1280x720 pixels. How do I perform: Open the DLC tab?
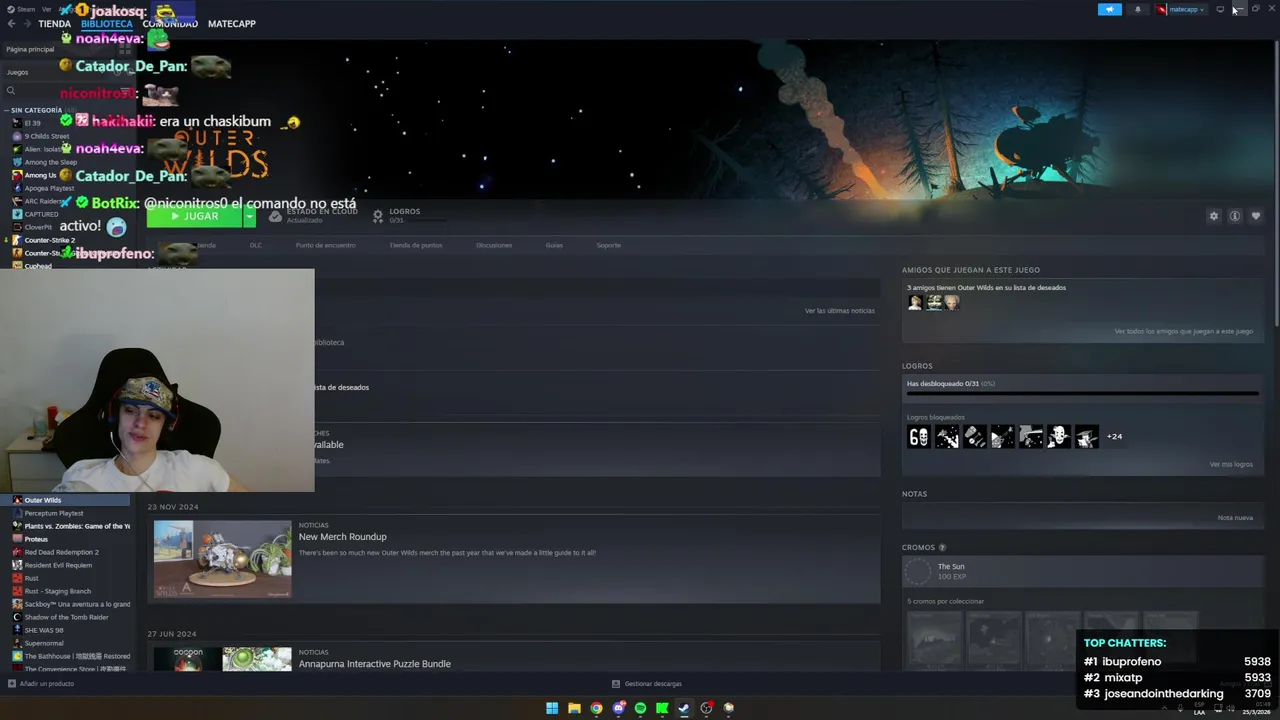click(256, 245)
